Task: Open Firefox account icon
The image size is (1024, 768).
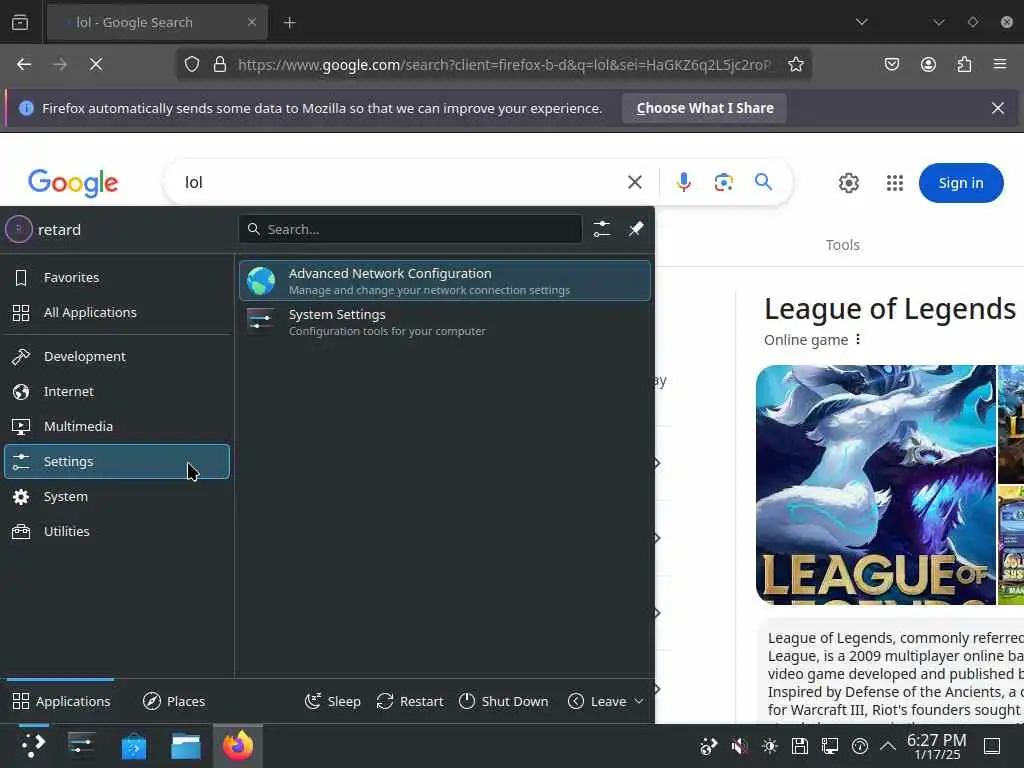Action: click(x=928, y=64)
